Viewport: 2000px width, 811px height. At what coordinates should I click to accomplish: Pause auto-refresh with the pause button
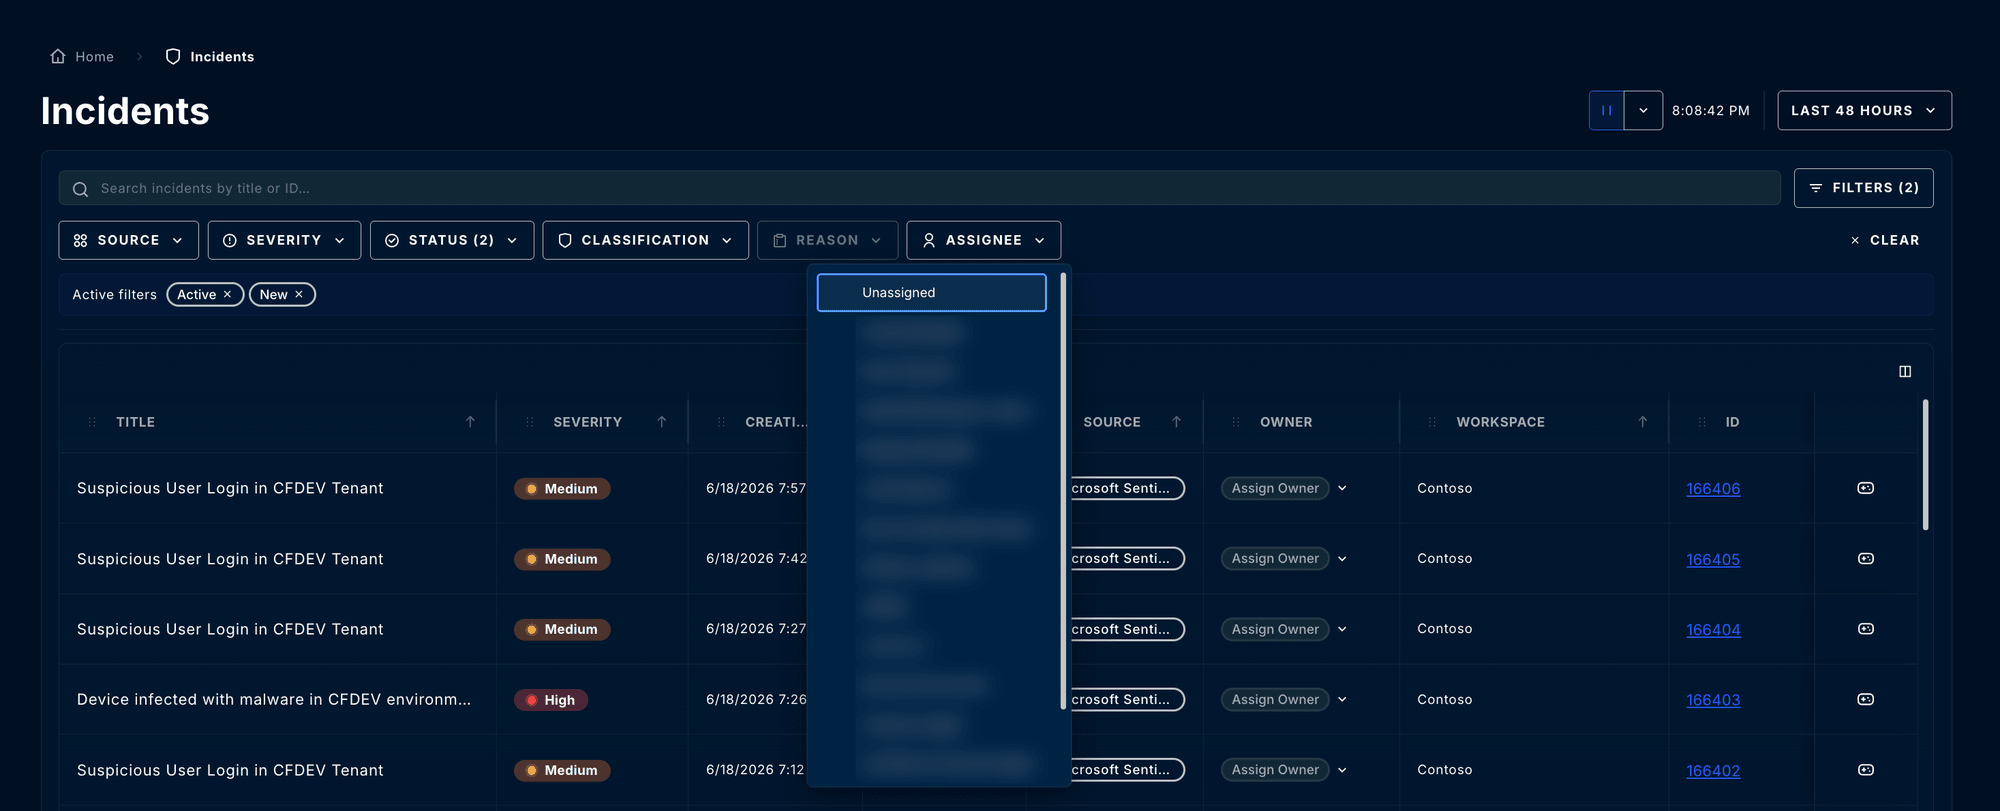click(x=1606, y=110)
